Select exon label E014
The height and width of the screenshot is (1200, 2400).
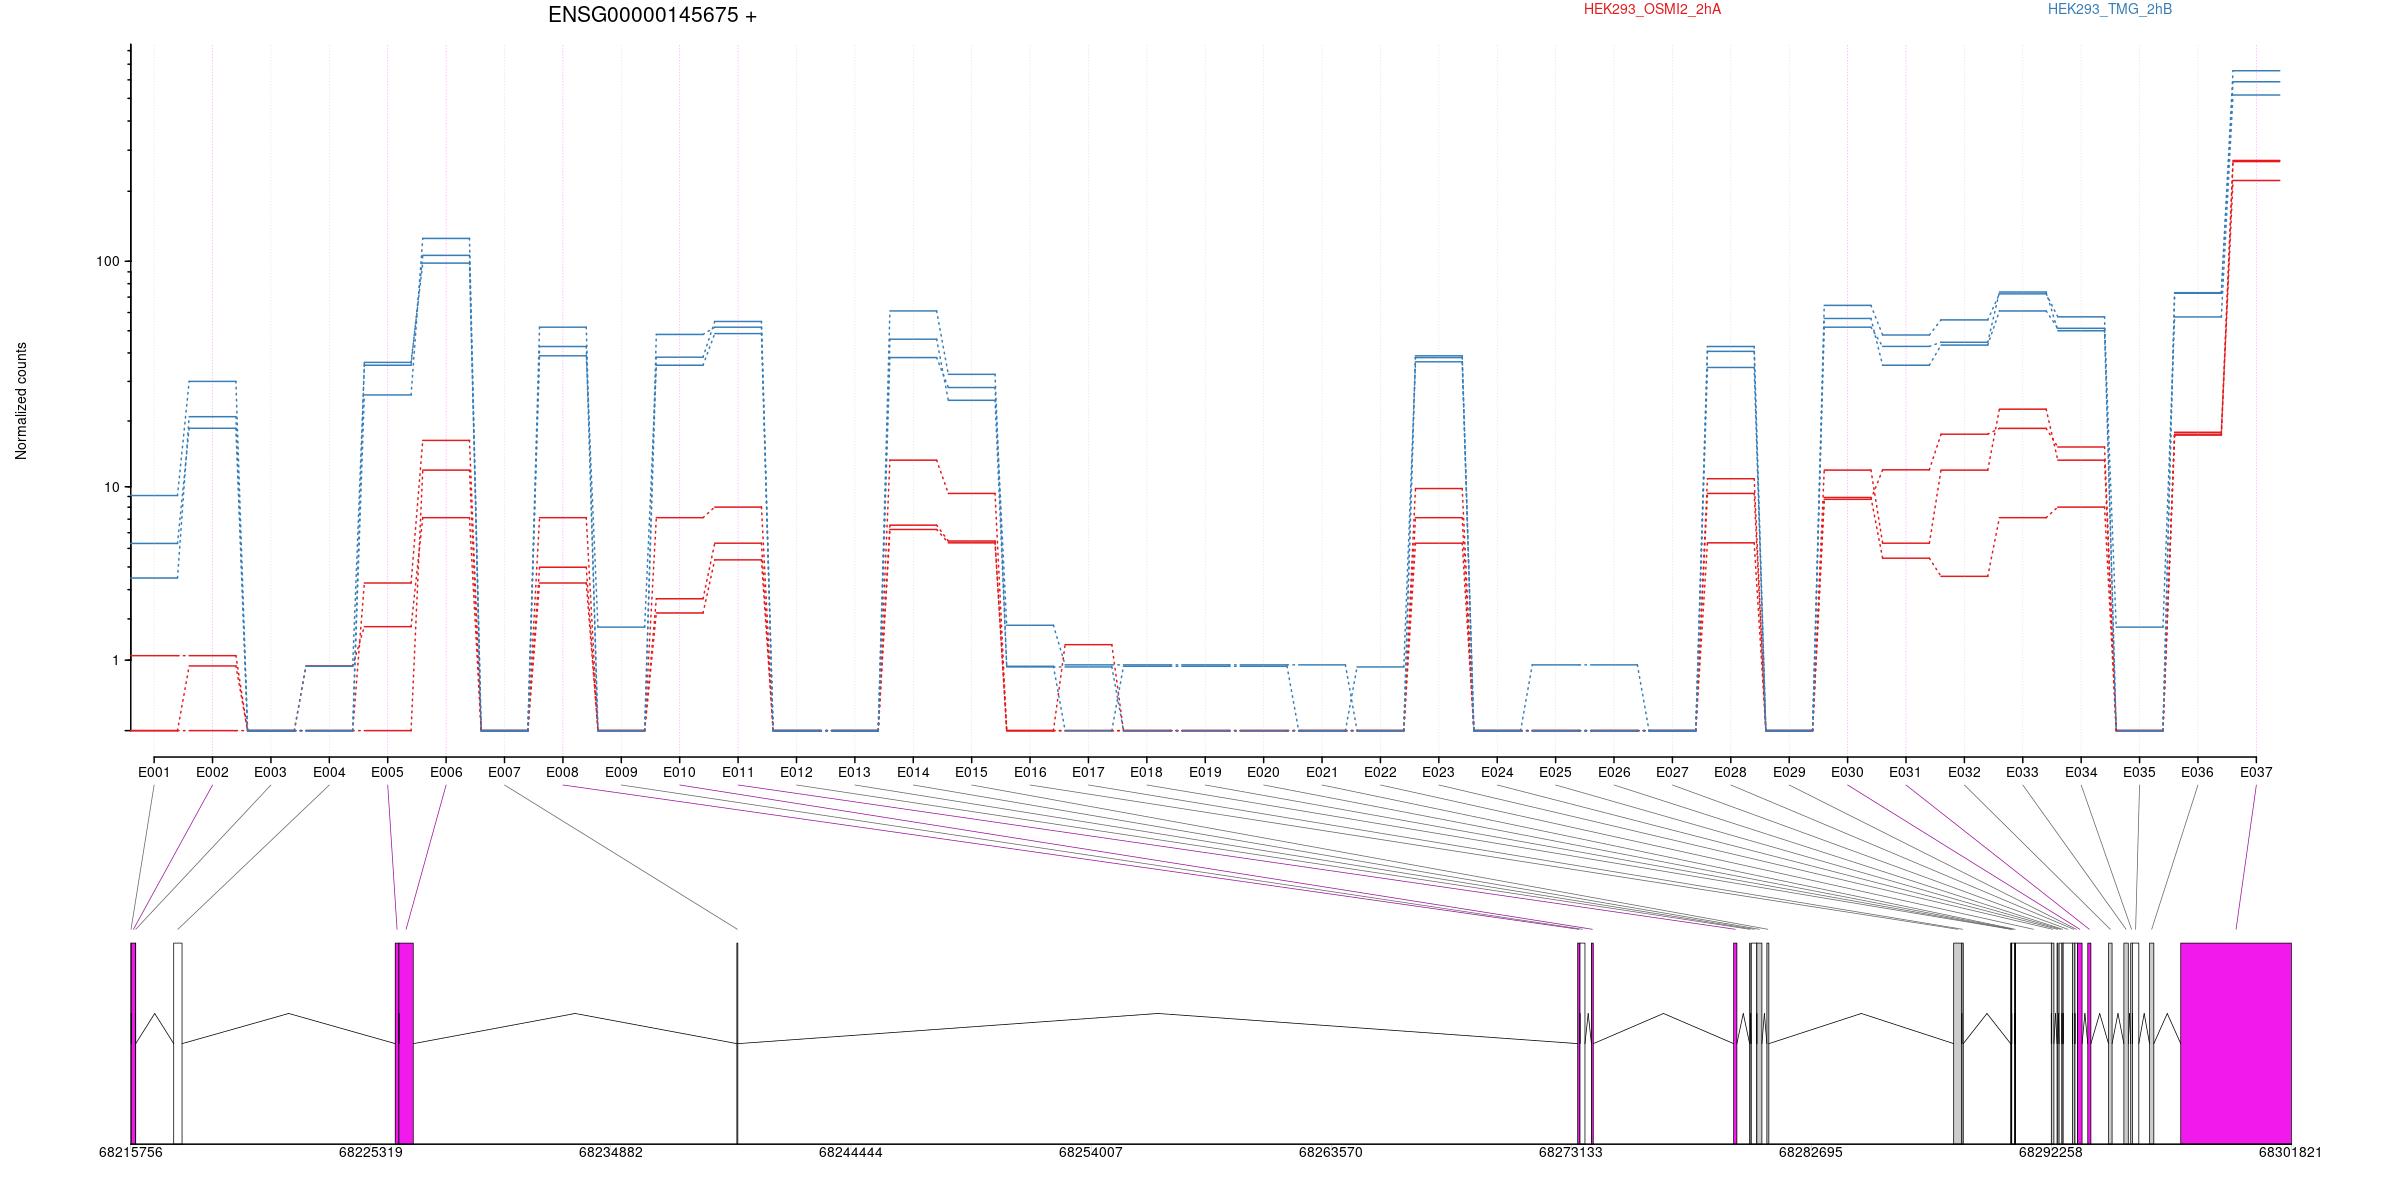[913, 772]
